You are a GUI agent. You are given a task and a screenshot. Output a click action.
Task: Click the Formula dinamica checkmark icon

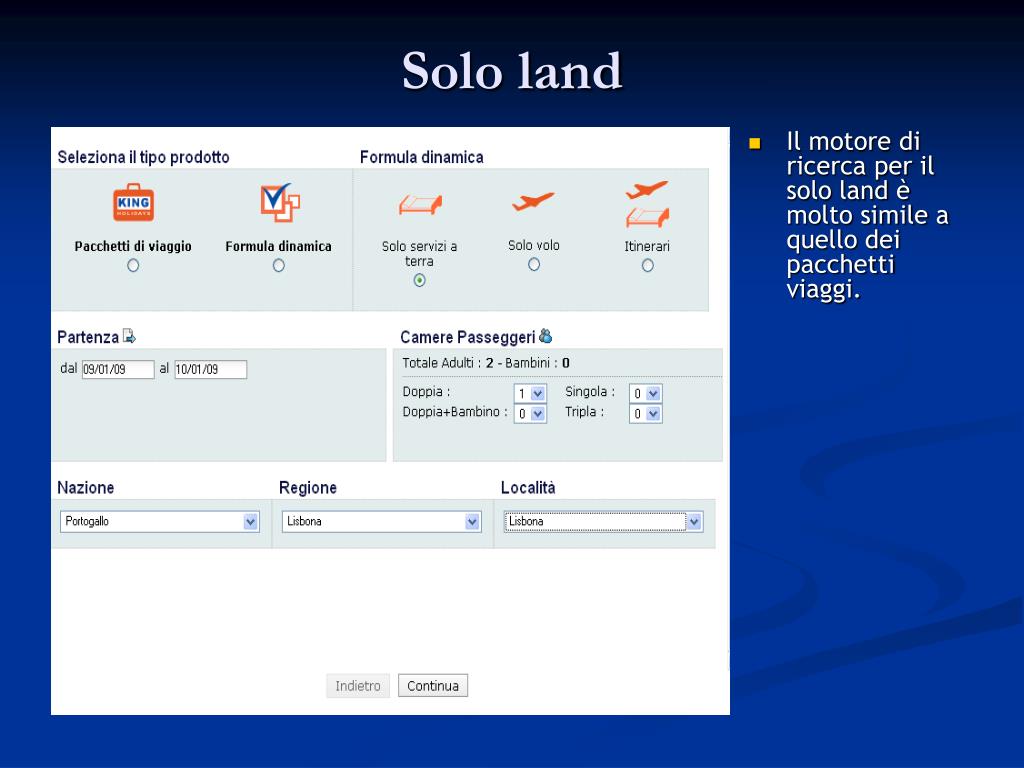(x=280, y=202)
